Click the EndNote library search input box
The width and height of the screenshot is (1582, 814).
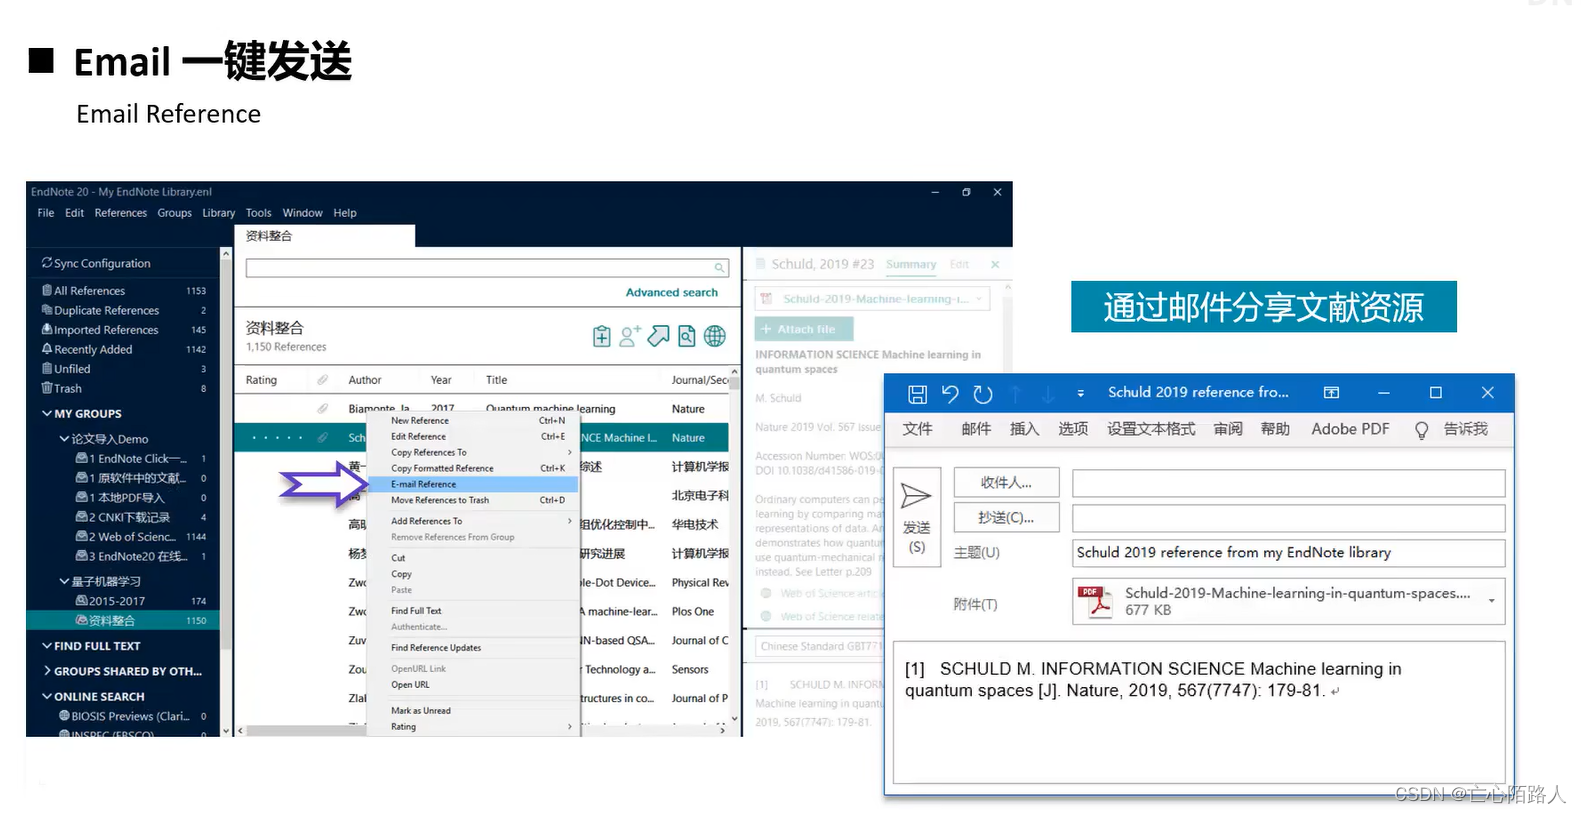(x=487, y=268)
